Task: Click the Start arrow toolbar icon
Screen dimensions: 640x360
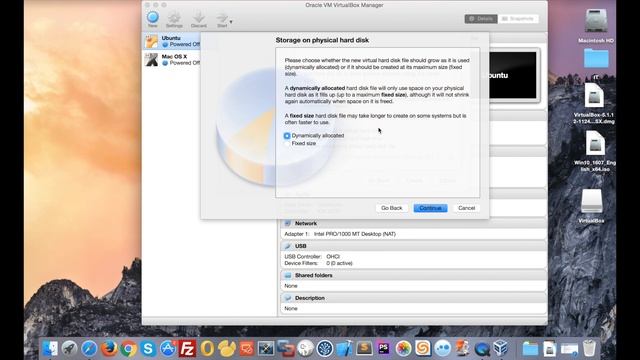Action: [x=222, y=19]
